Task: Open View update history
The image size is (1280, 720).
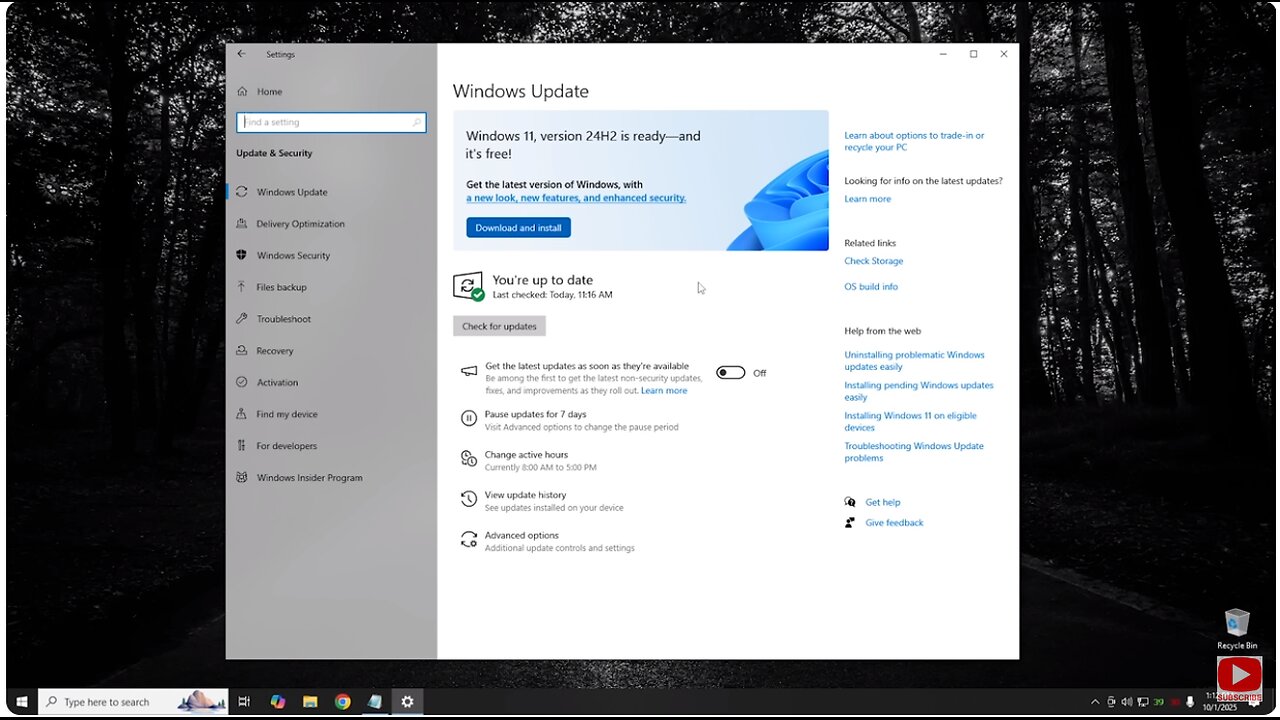Action: click(x=525, y=495)
